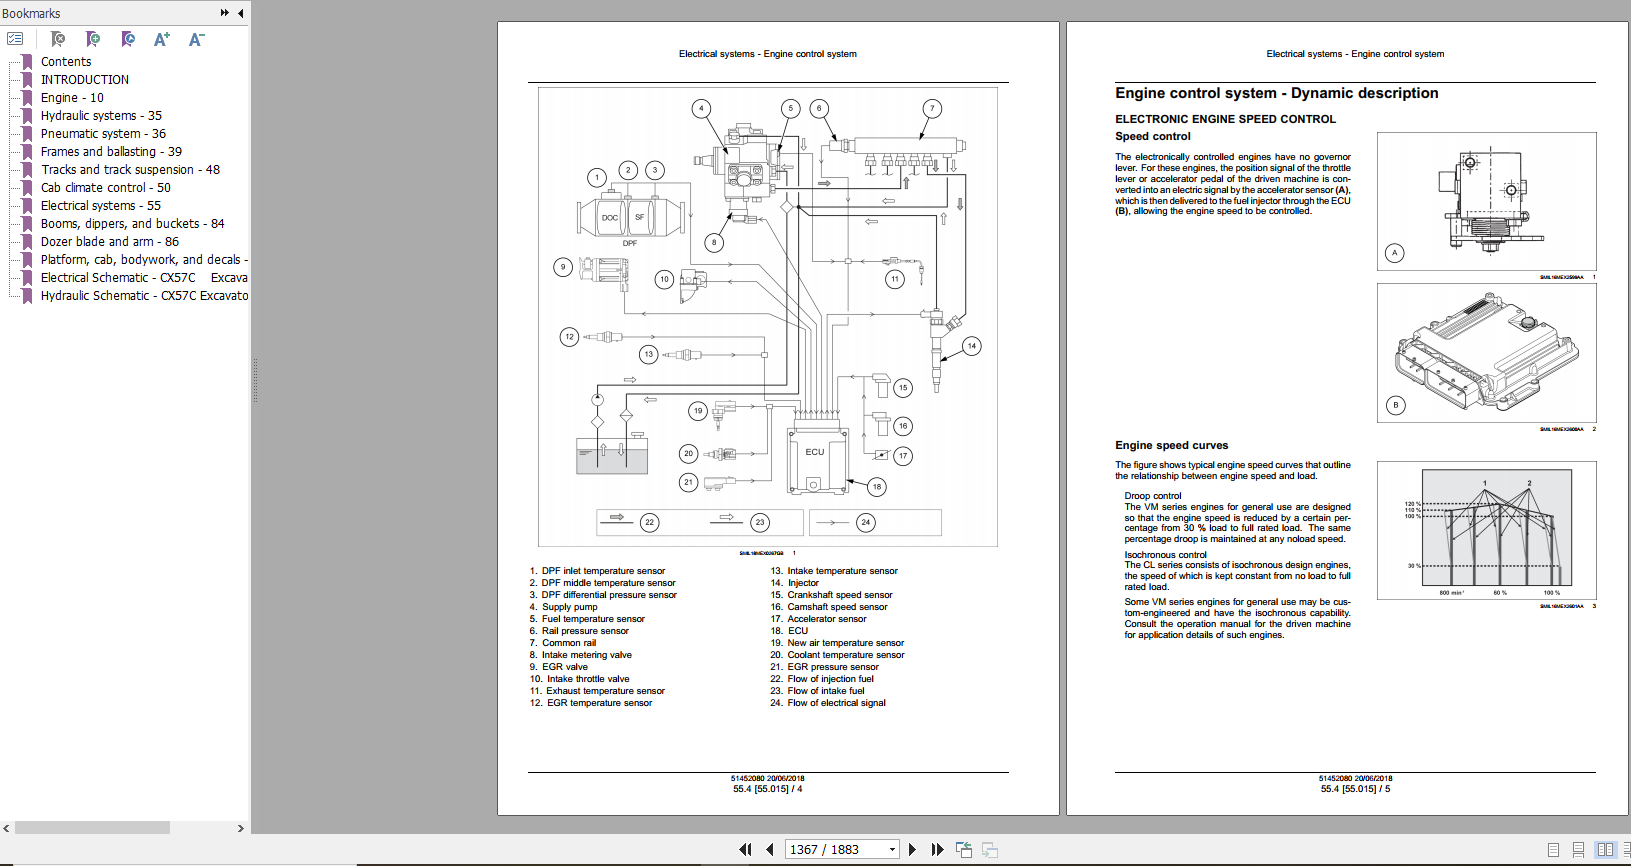Go to the previous page

[x=769, y=849]
